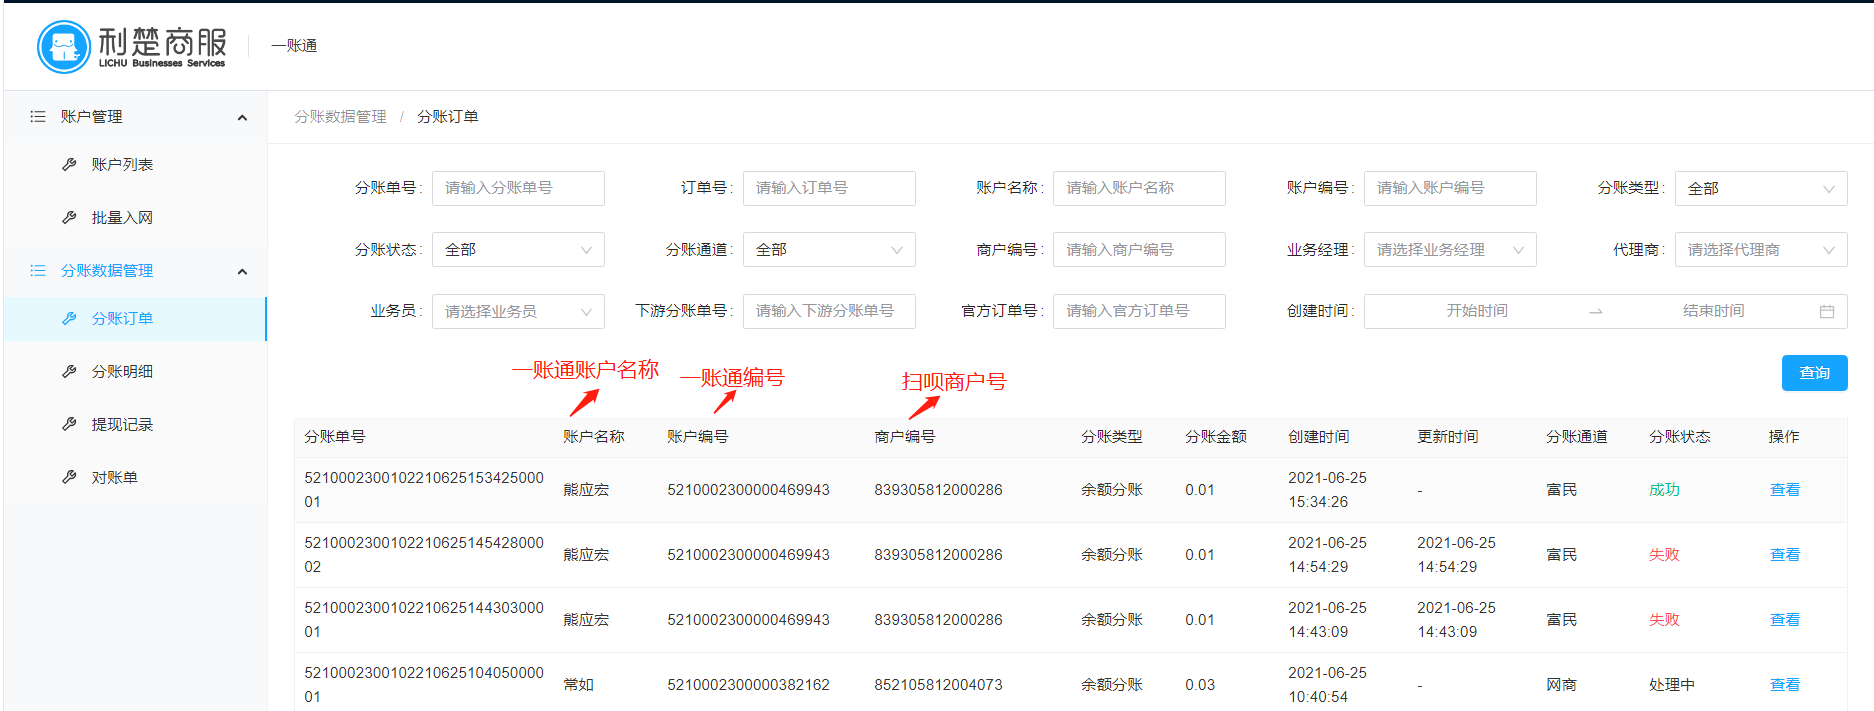The image size is (1874, 711).
Task: Focus the 账户编号 input field
Action: click(x=1450, y=189)
